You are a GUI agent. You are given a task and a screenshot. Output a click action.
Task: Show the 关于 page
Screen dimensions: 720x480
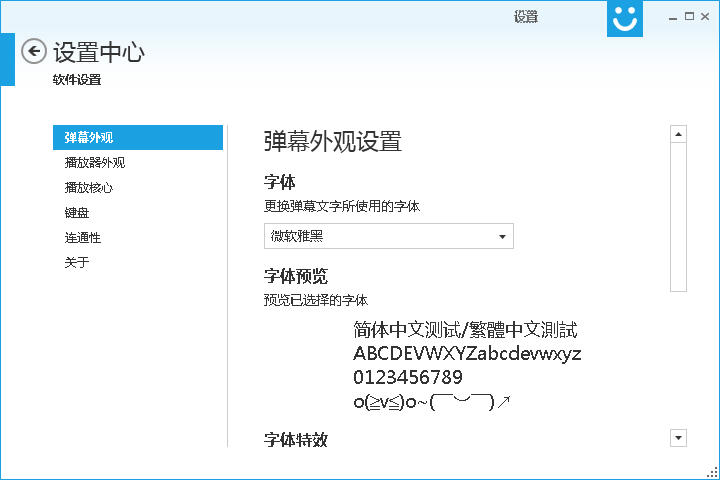click(x=77, y=262)
